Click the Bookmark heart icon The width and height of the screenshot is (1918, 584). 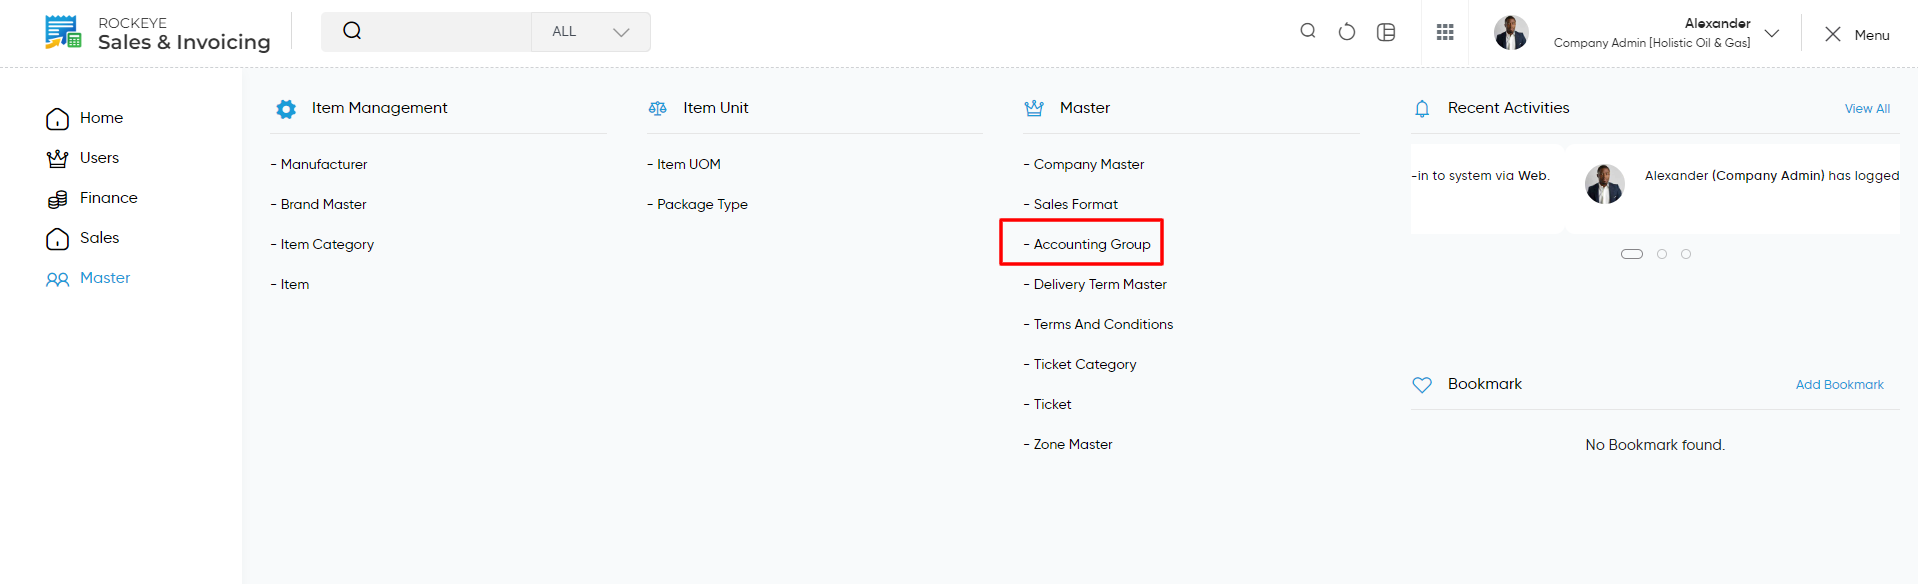click(1422, 384)
